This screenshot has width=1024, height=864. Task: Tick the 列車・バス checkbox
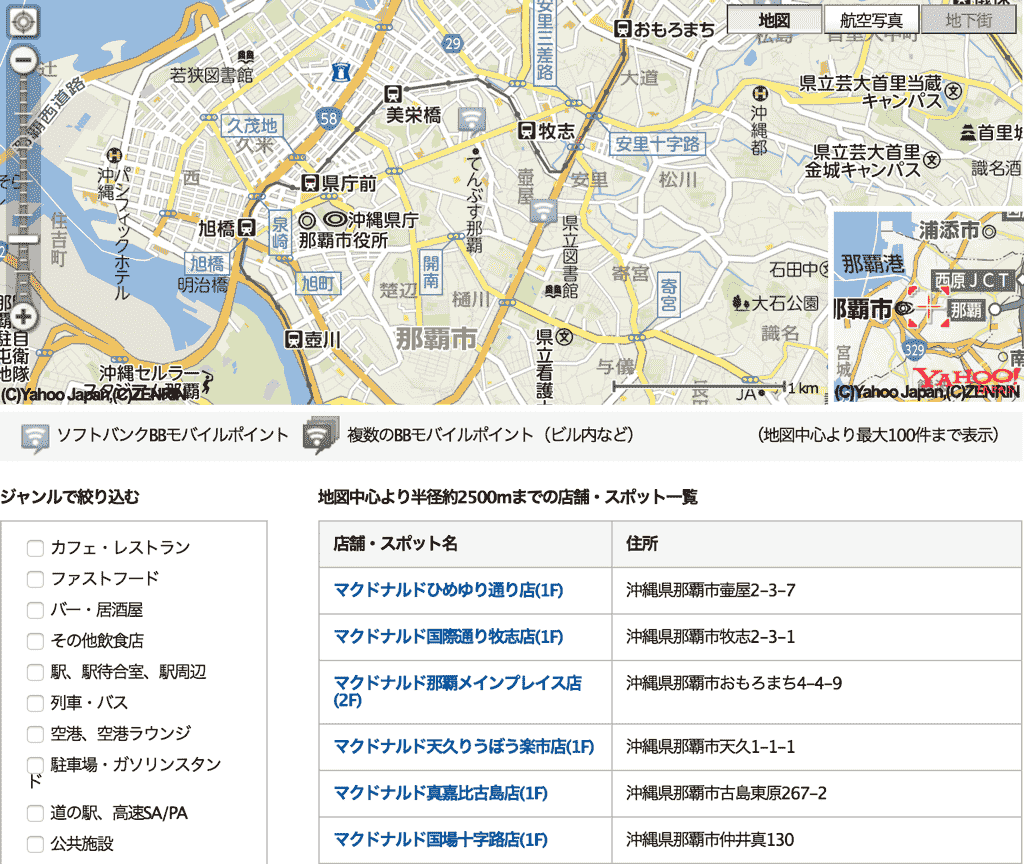35,703
